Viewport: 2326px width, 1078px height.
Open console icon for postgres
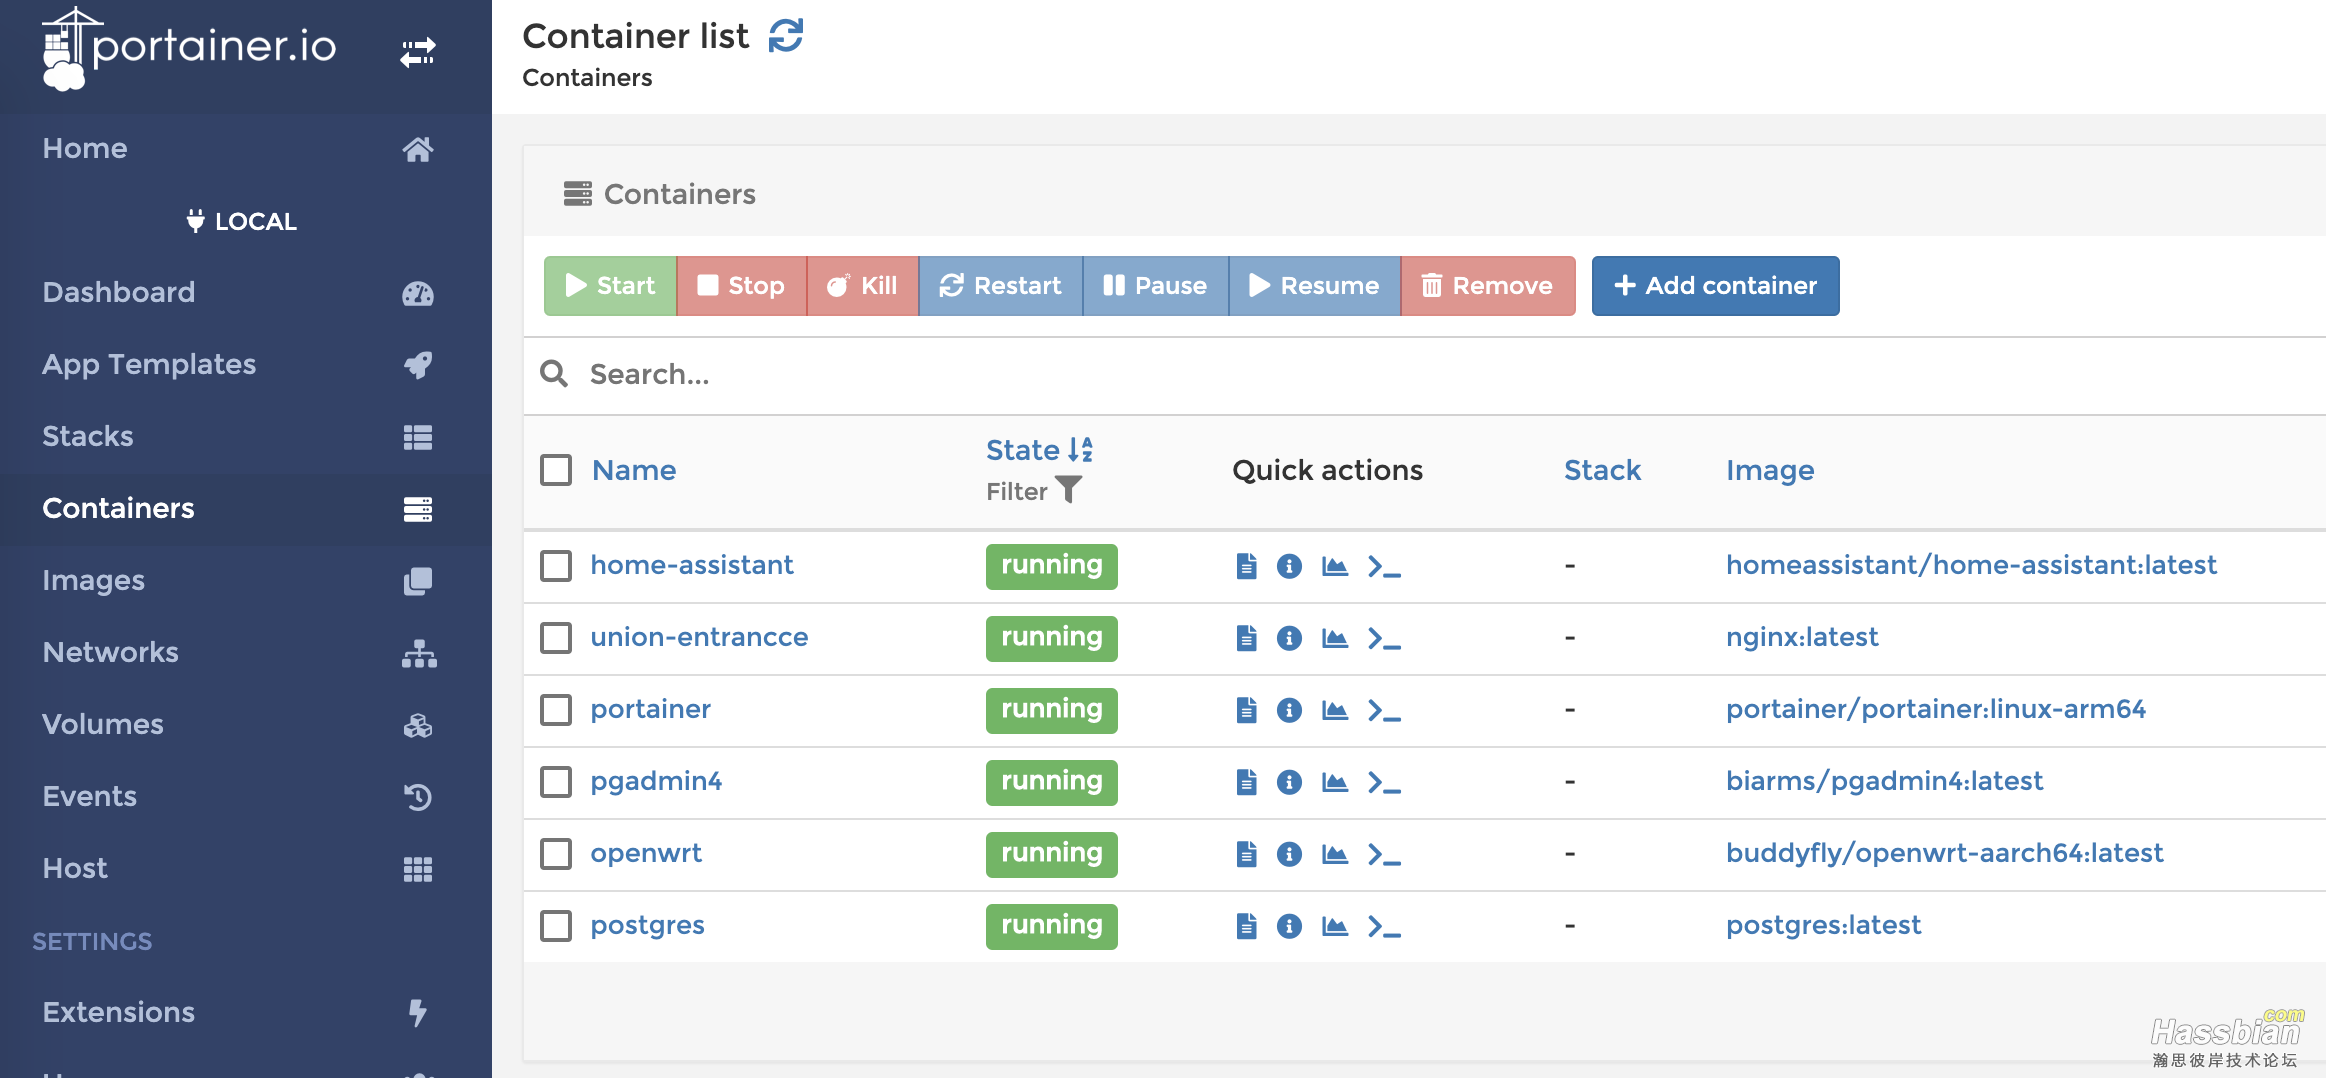1384,927
